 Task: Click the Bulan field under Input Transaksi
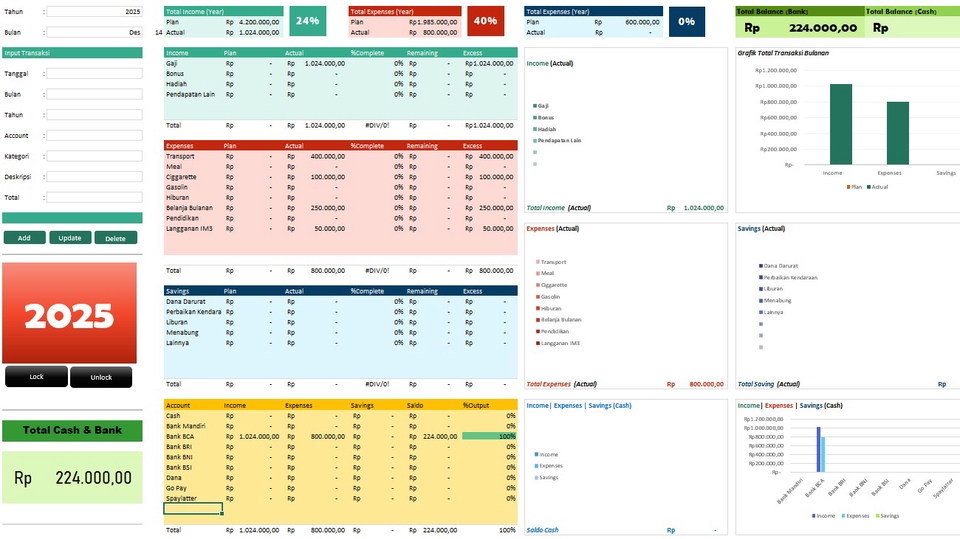[94, 94]
